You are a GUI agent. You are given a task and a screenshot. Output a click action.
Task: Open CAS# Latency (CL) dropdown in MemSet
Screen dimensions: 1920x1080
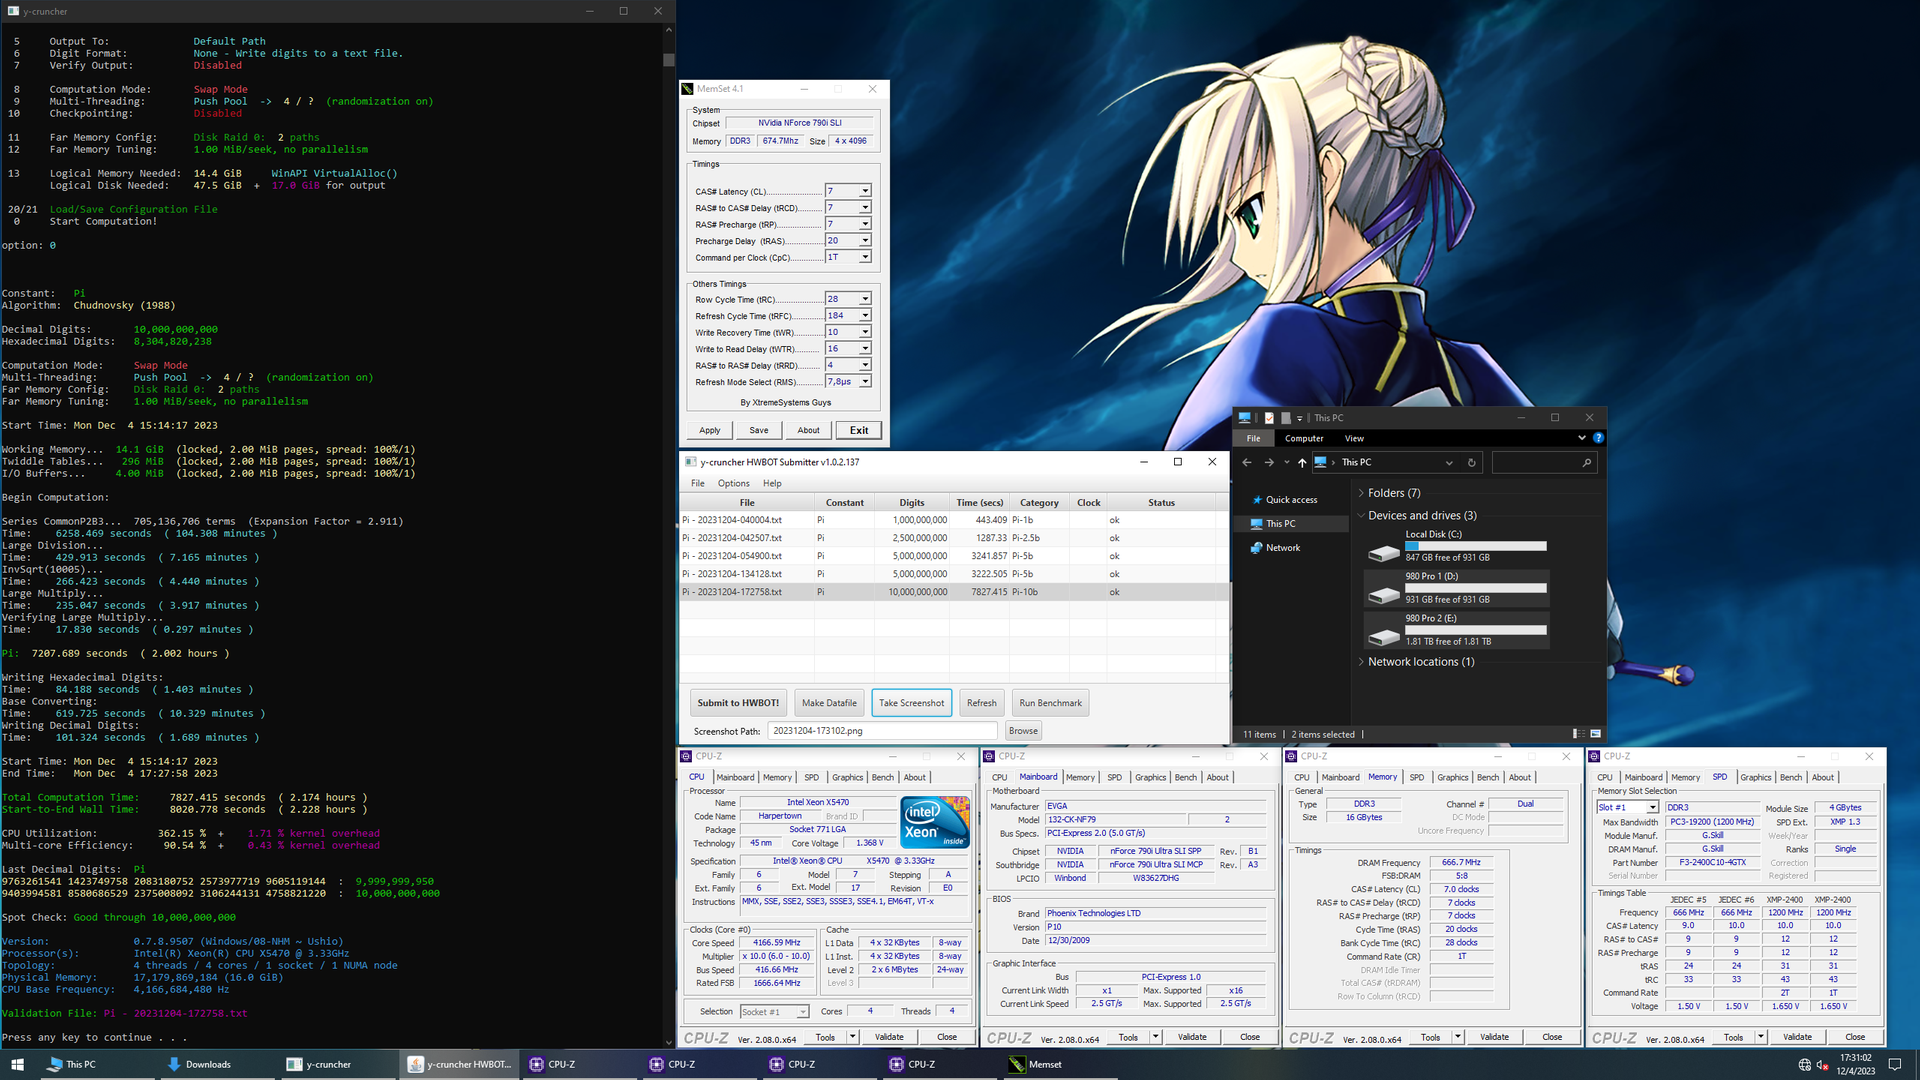pos(865,191)
